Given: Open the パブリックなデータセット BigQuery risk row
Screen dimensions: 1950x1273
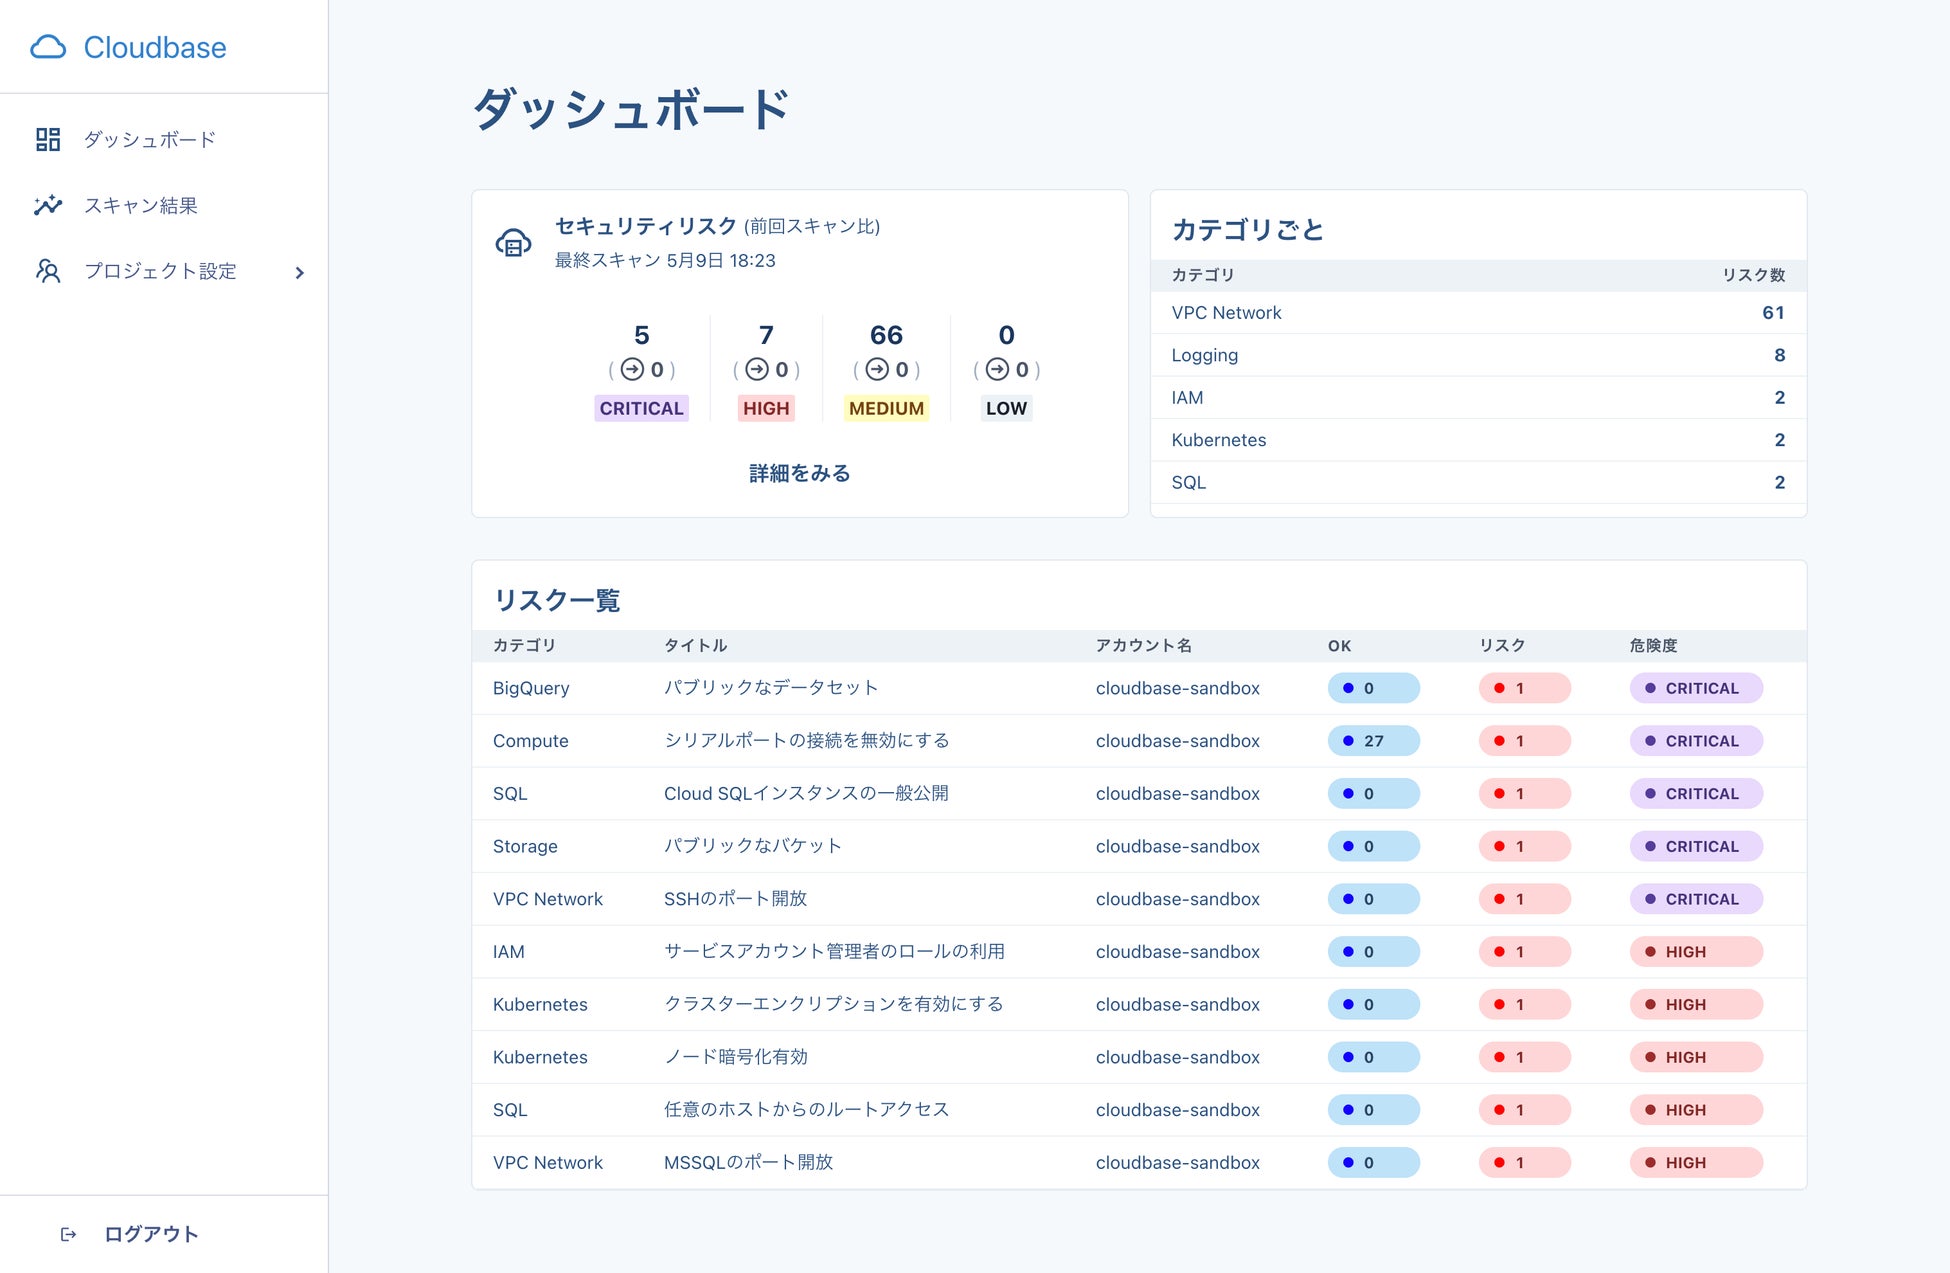Looking at the screenshot, I should click(771, 688).
